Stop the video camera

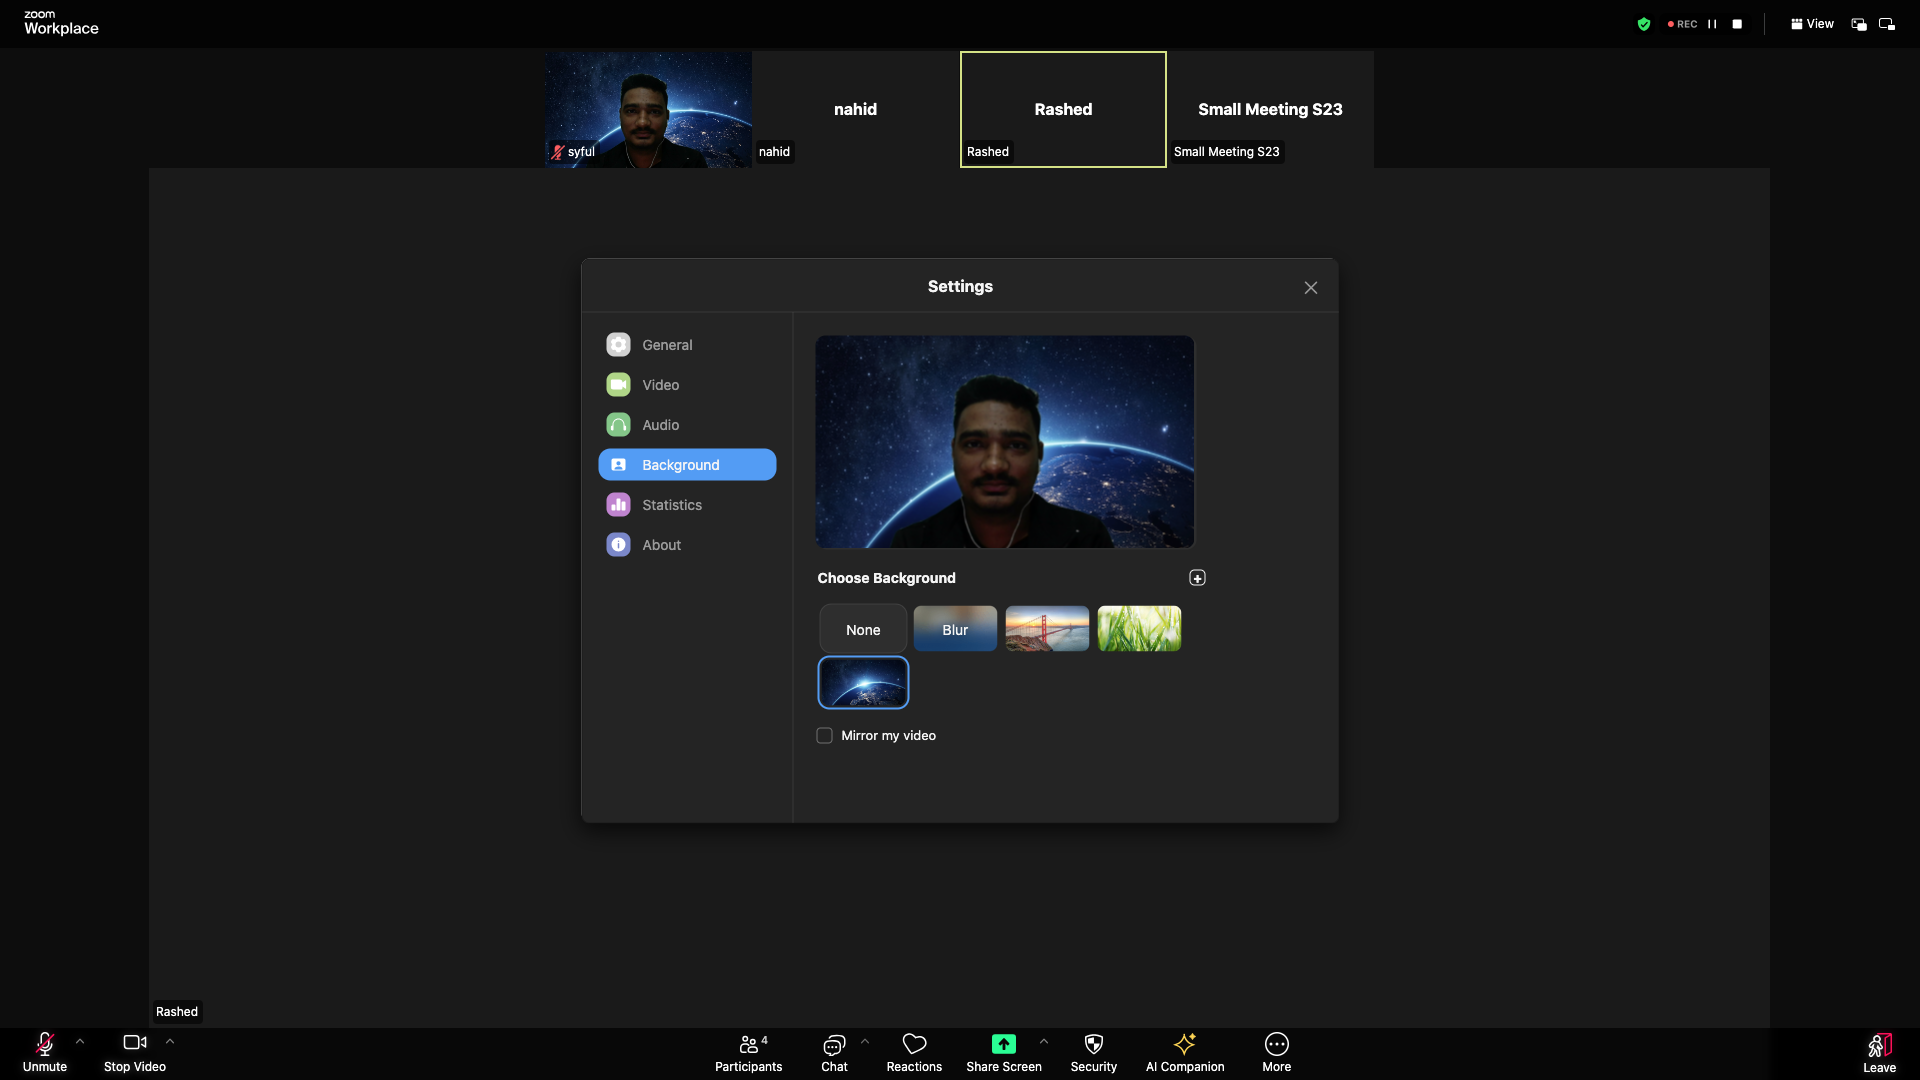point(135,1053)
